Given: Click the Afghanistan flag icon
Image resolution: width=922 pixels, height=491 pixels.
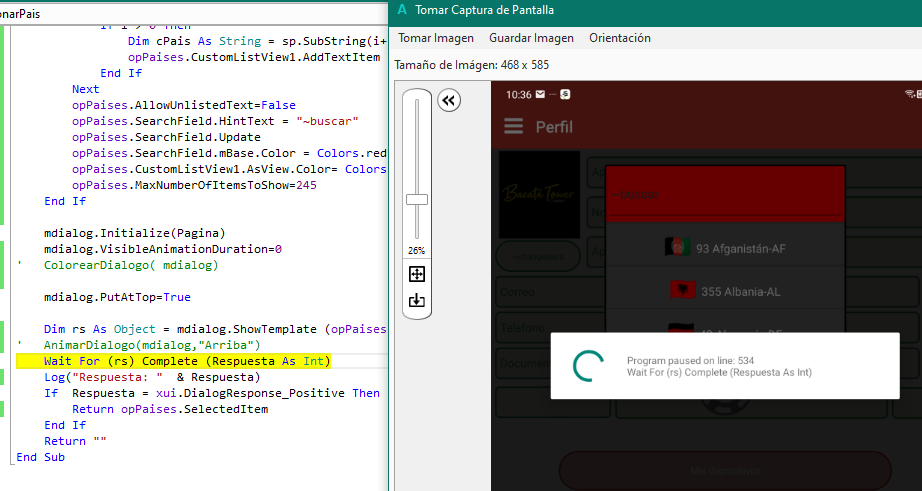Looking at the screenshot, I should 677,248.
